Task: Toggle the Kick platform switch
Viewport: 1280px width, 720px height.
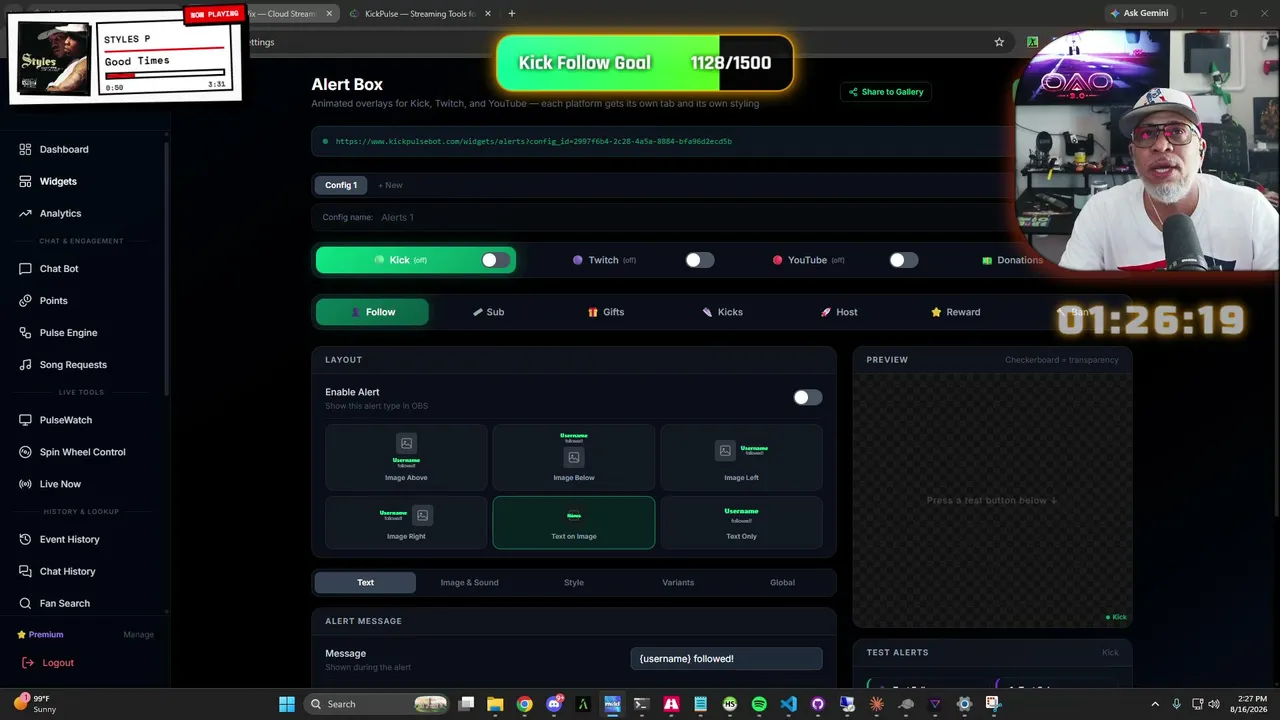Action: [x=496, y=260]
